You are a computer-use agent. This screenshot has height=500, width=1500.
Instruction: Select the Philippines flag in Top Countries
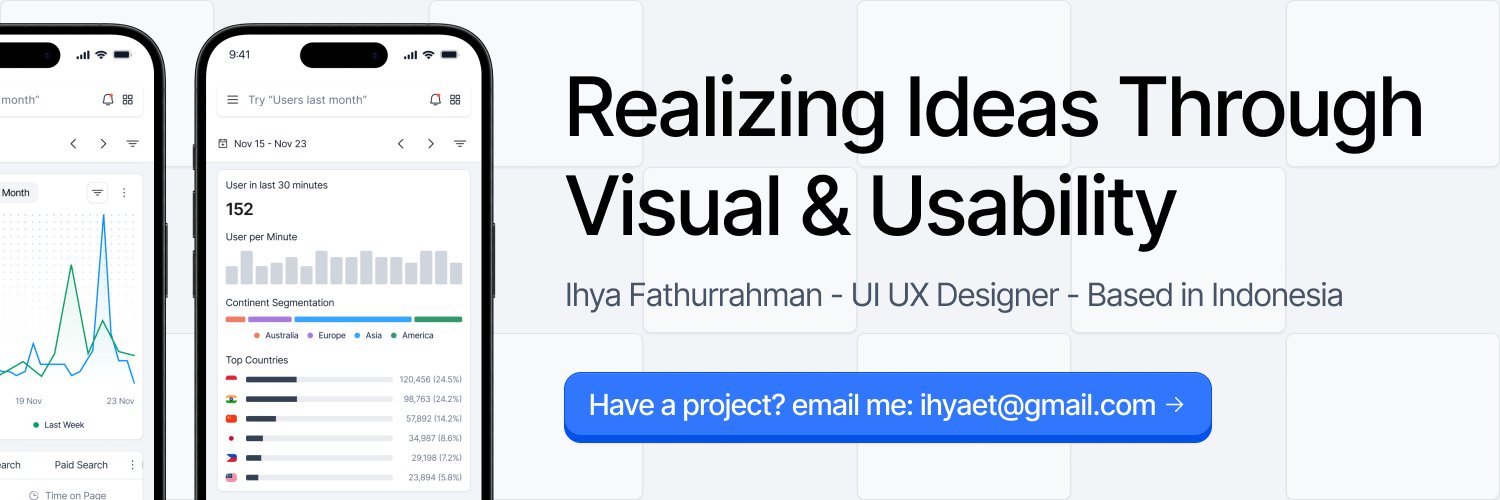pos(232,458)
